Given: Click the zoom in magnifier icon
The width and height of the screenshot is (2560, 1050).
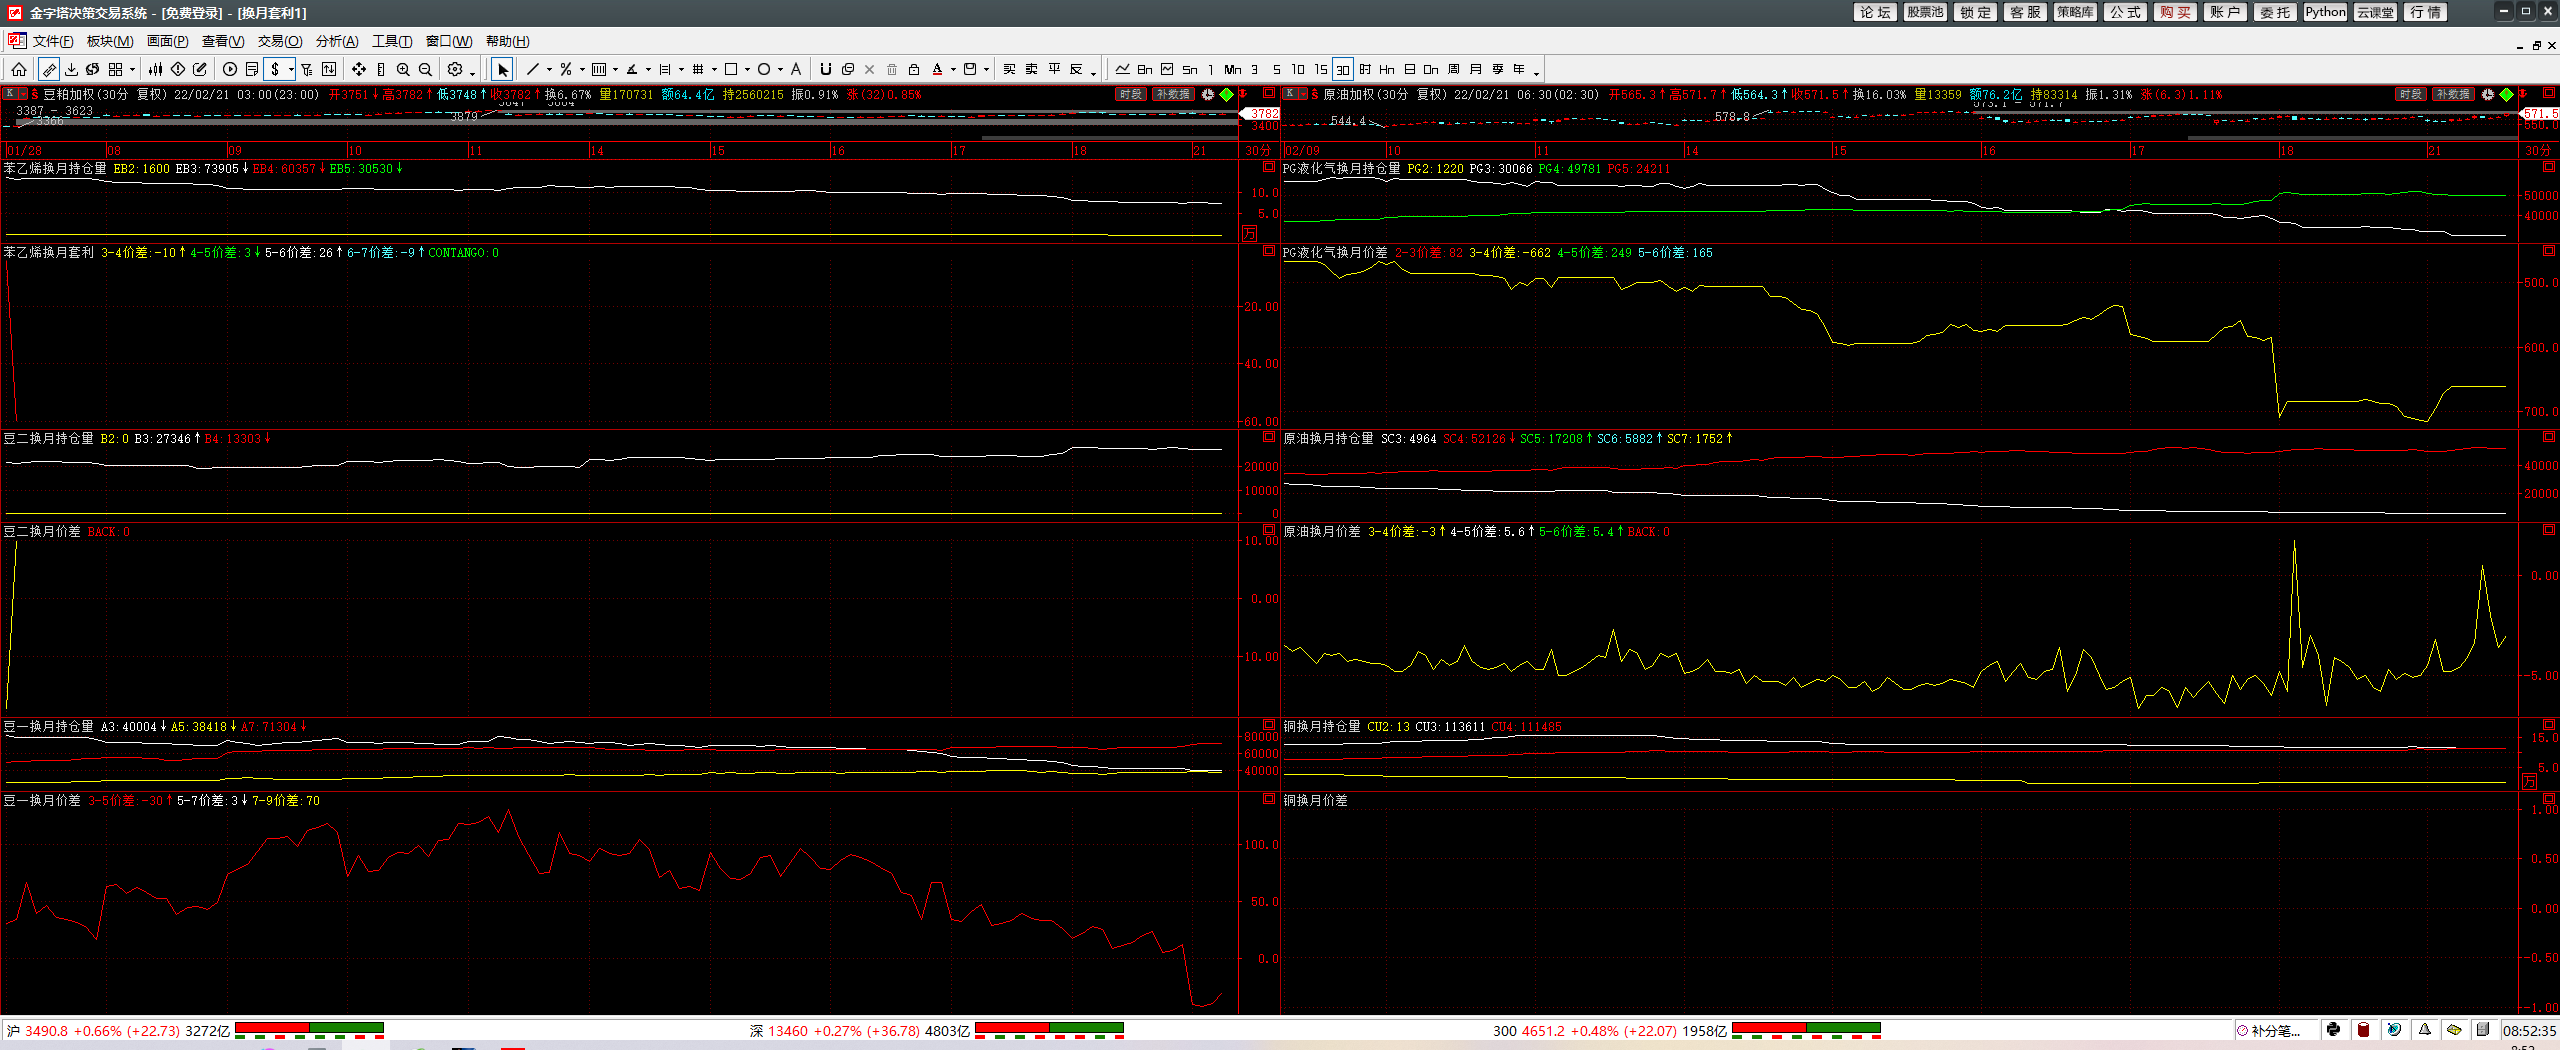Looking at the screenshot, I should [x=403, y=69].
